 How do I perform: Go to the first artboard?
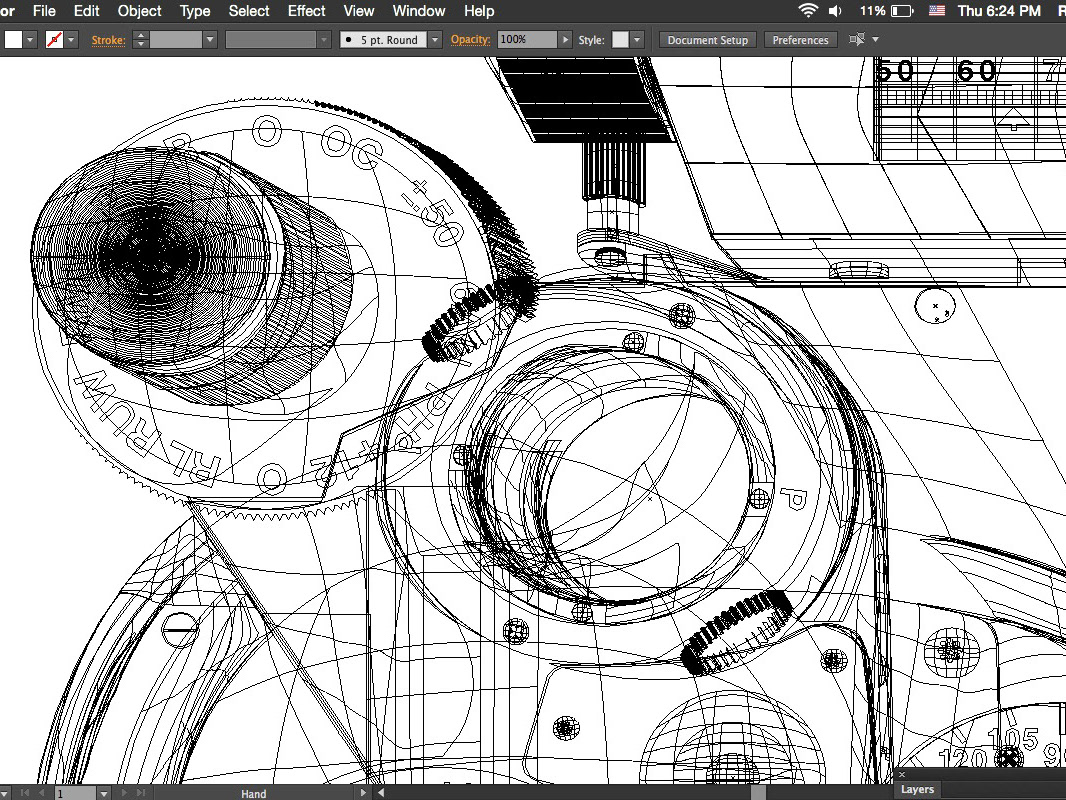click(24, 793)
